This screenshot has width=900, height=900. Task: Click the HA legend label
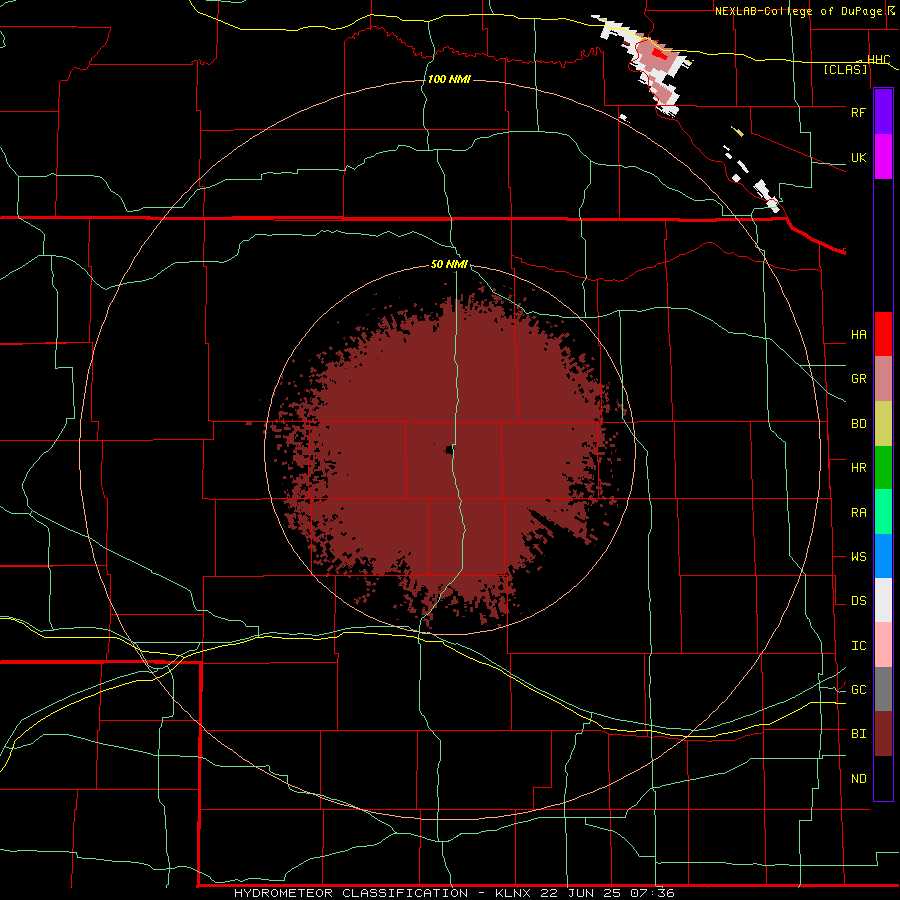858,335
